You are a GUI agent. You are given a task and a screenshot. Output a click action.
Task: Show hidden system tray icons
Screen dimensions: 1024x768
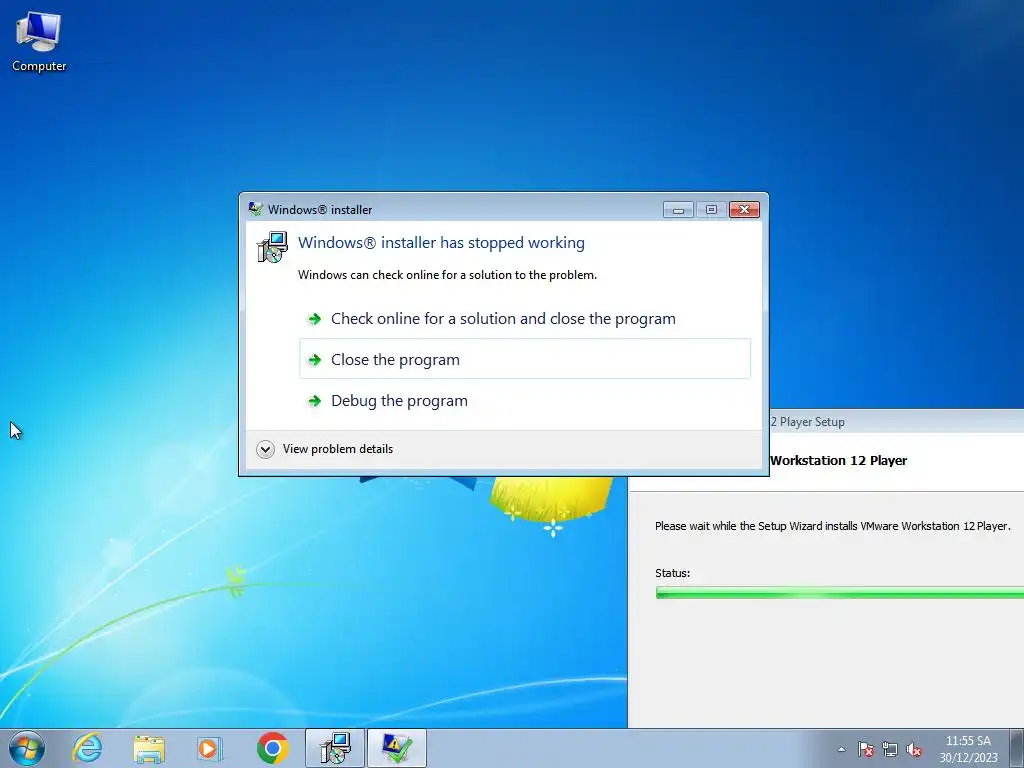pos(841,750)
